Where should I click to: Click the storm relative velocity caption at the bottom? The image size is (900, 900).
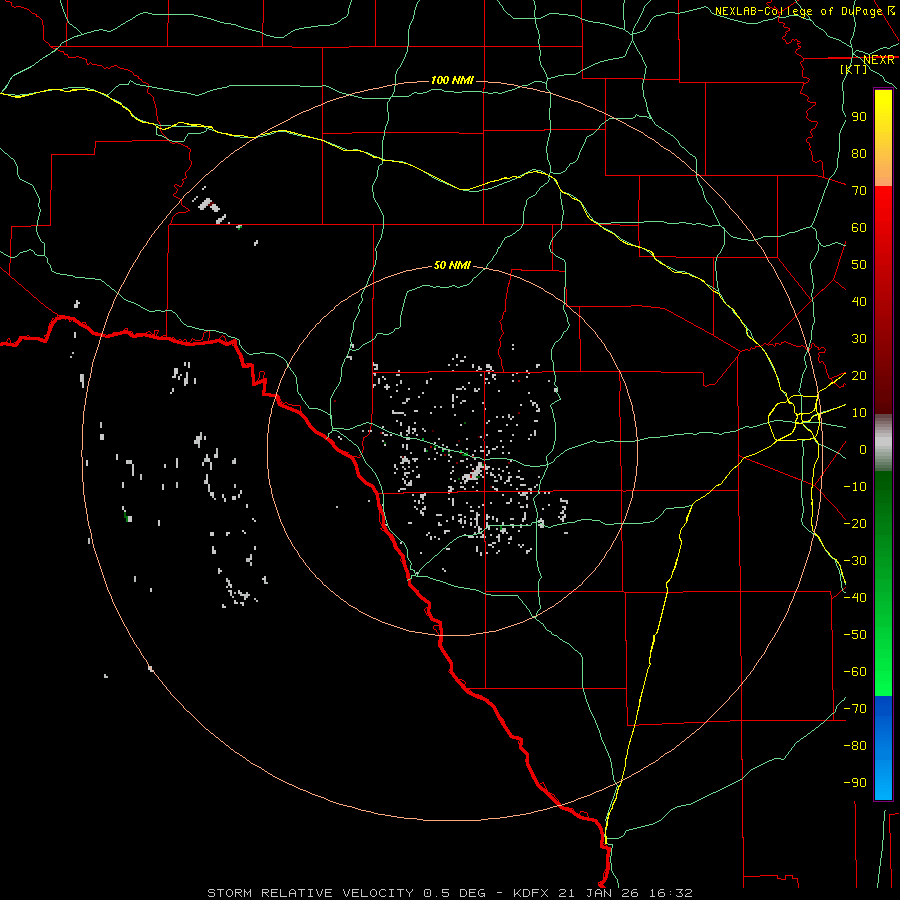tap(450, 893)
